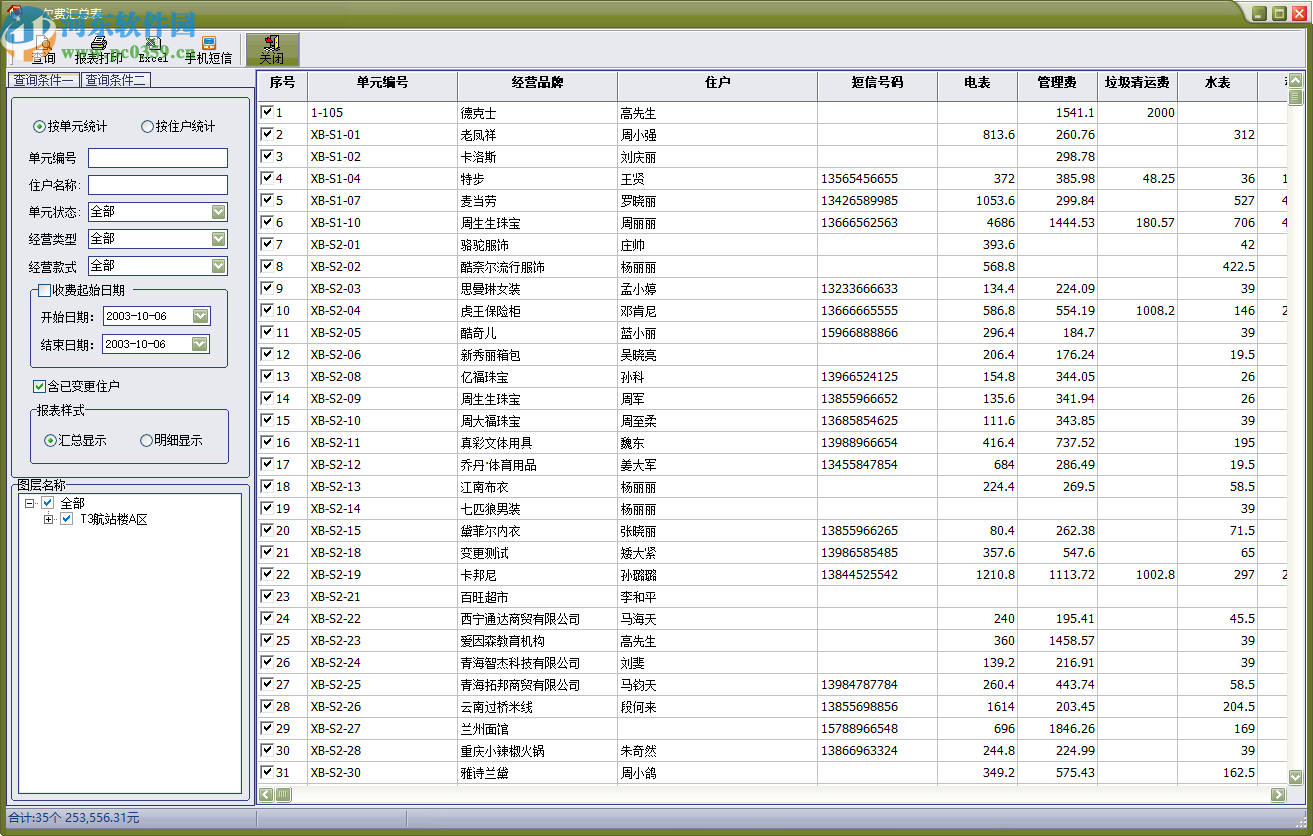Focus the 住户名称 input field

point(158,185)
